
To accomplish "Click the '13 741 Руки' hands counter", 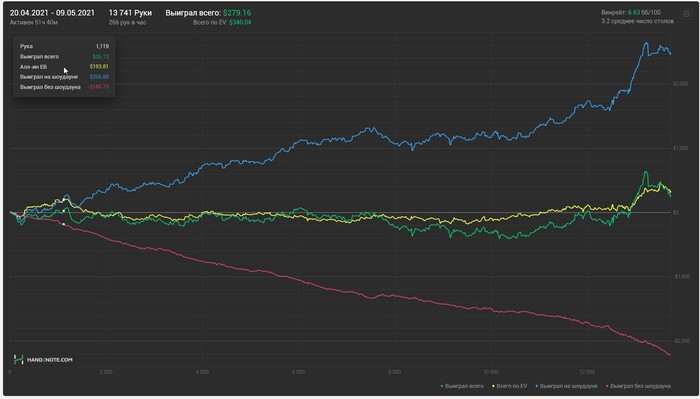I will point(130,13).
